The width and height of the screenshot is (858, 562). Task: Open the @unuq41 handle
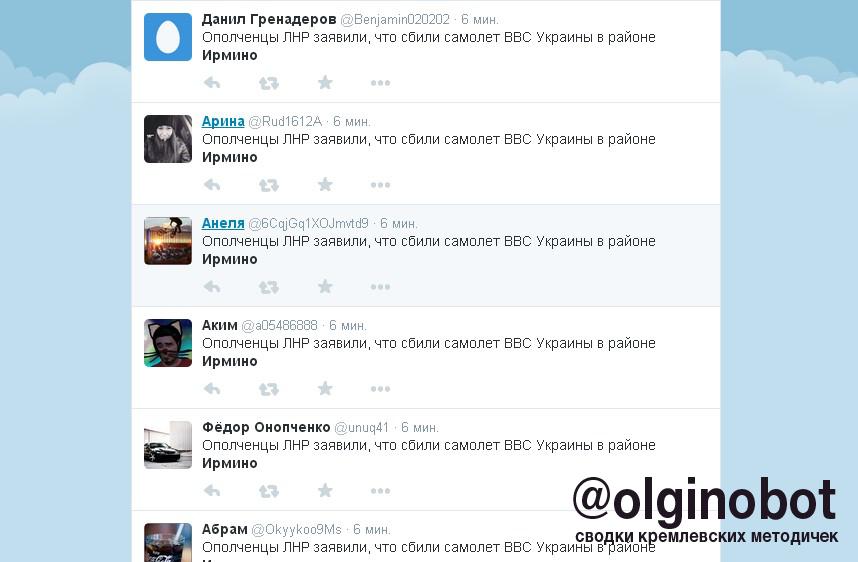pos(361,427)
